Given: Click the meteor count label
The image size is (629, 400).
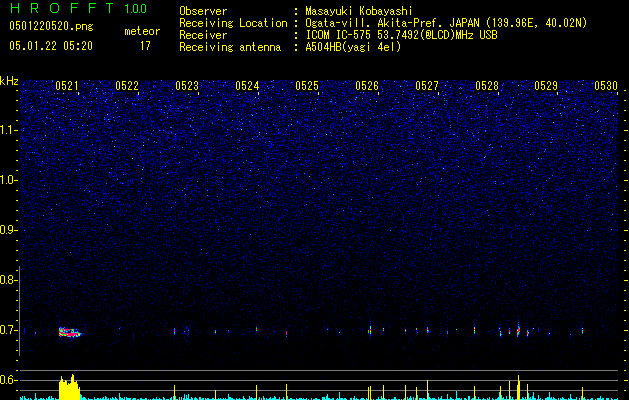Looking at the screenshot, I should pyautogui.click(x=142, y=31).
